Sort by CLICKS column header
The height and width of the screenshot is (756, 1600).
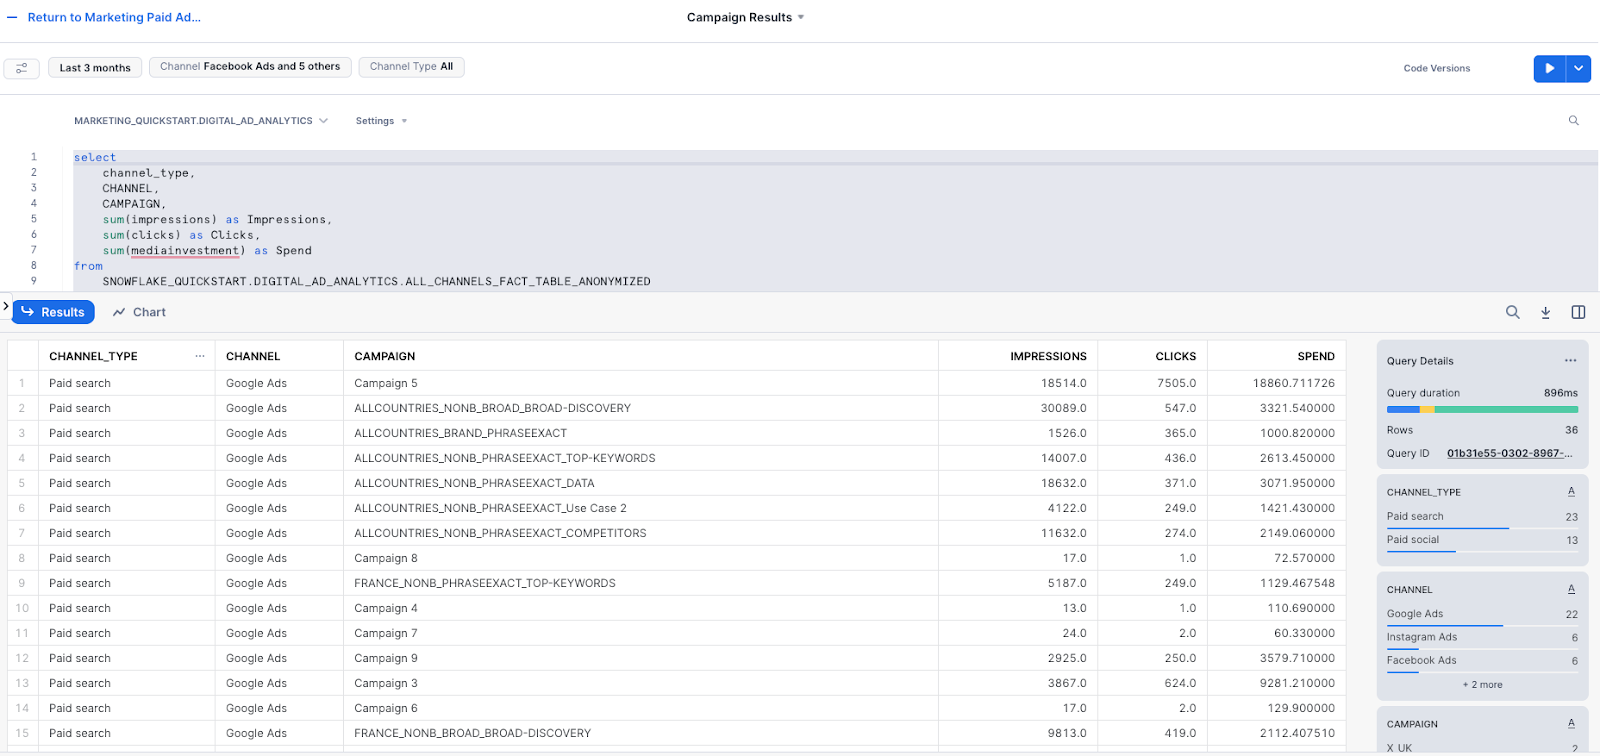(1175, 356)
